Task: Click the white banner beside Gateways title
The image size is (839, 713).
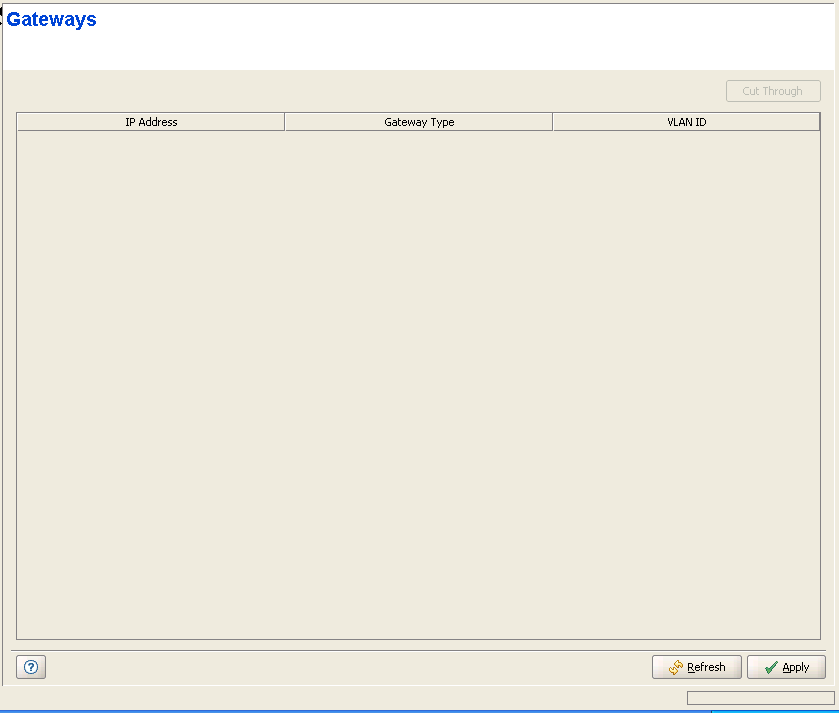Action: point(450,35)
